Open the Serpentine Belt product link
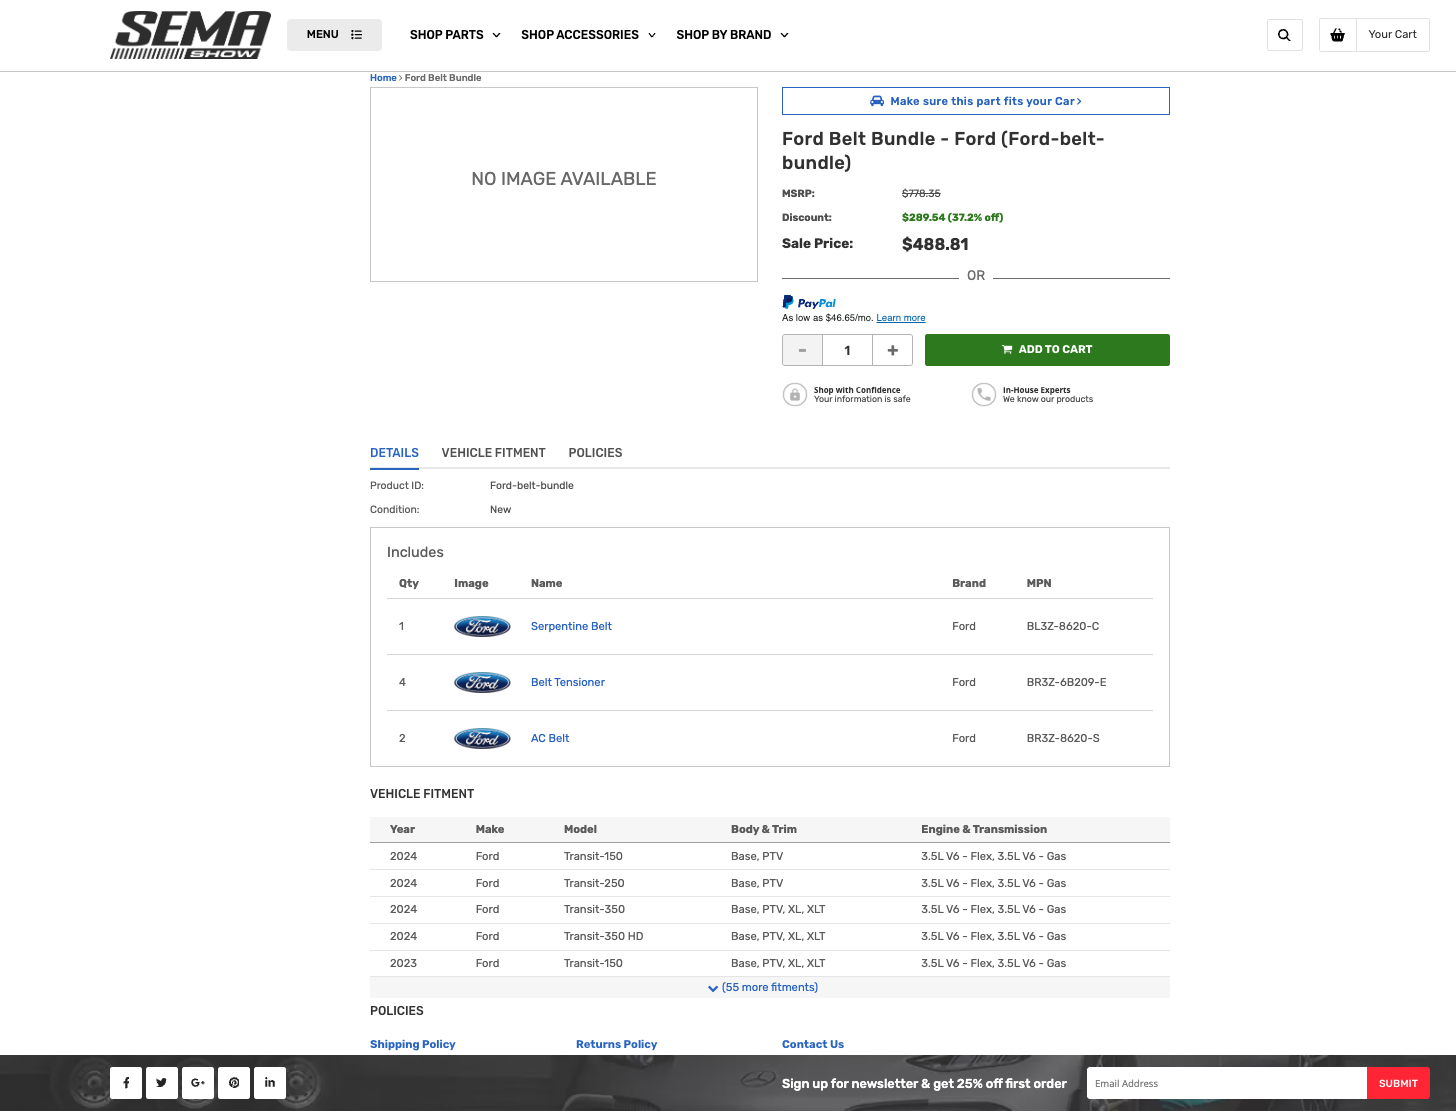This screenshot has height=1114, width=1456. pyautogui.click(x=571, y=627)
